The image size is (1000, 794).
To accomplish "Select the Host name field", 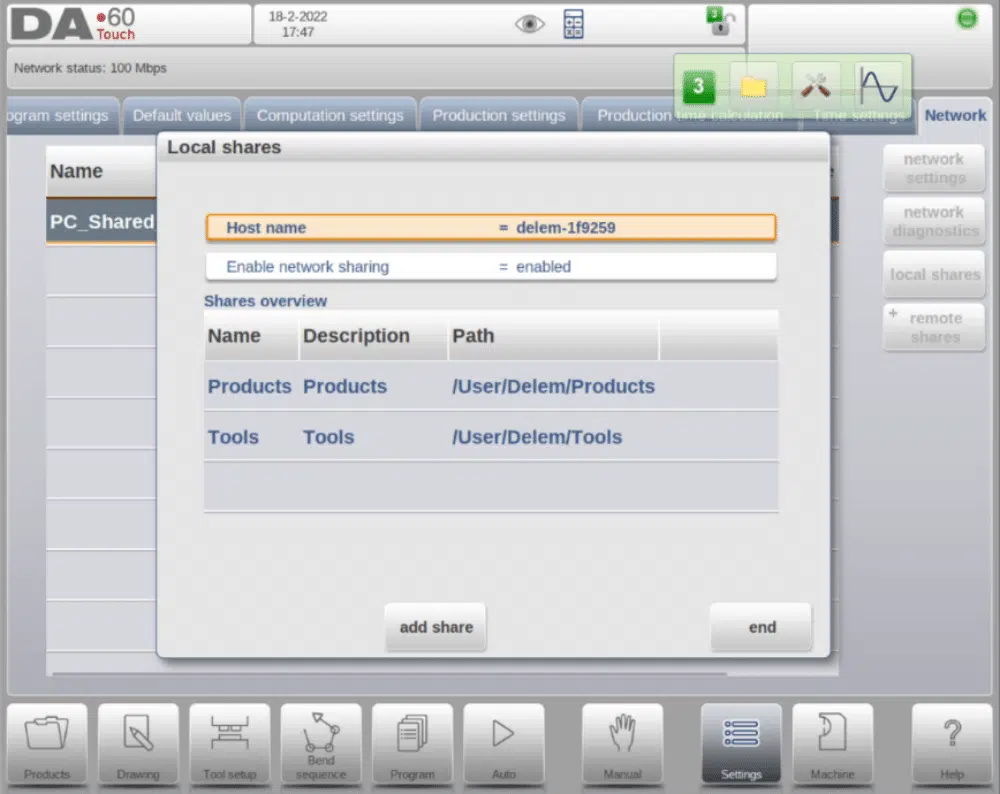I will [491, 228].
